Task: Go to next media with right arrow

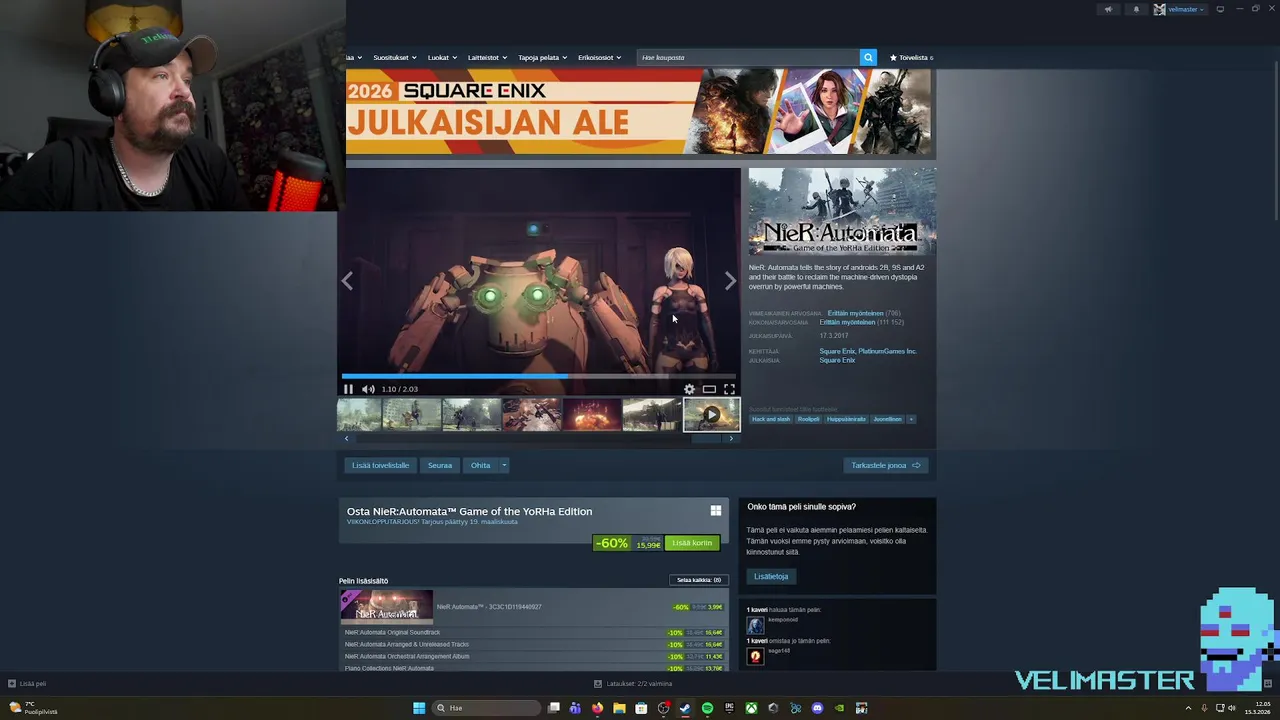Action: tap(730, 281)
